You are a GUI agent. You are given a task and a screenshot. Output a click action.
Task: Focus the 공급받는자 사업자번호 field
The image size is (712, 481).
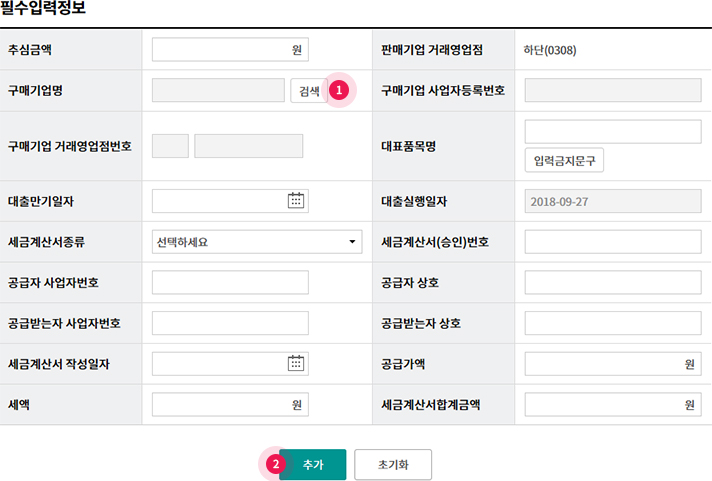coord(230,323)
